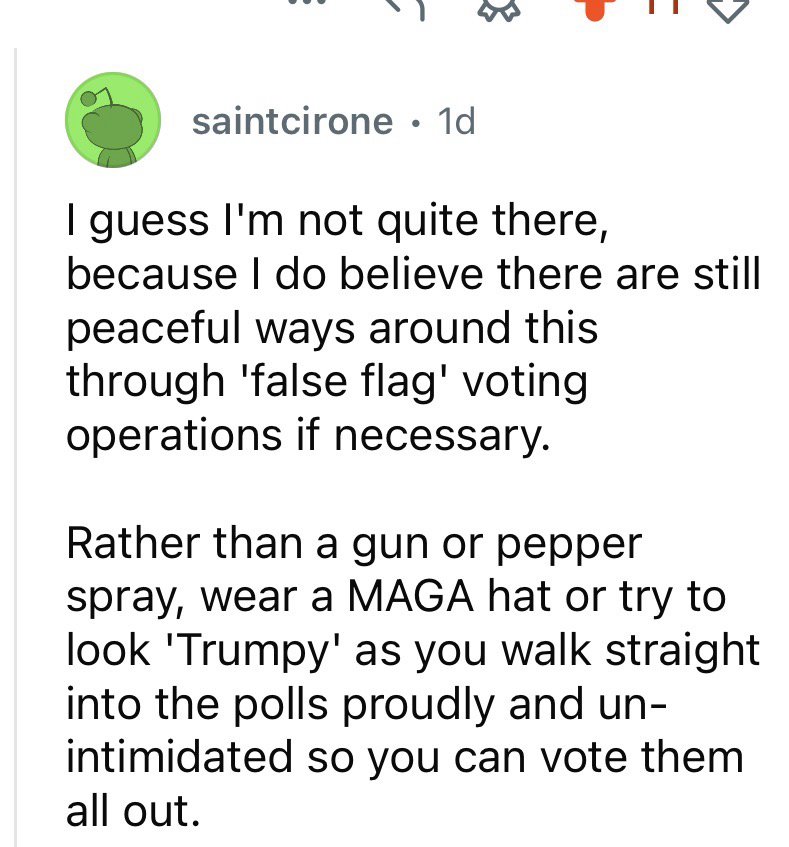
Task: Click the final words 'all out.'
Action: pyautogui.click(x=128, y=809)
